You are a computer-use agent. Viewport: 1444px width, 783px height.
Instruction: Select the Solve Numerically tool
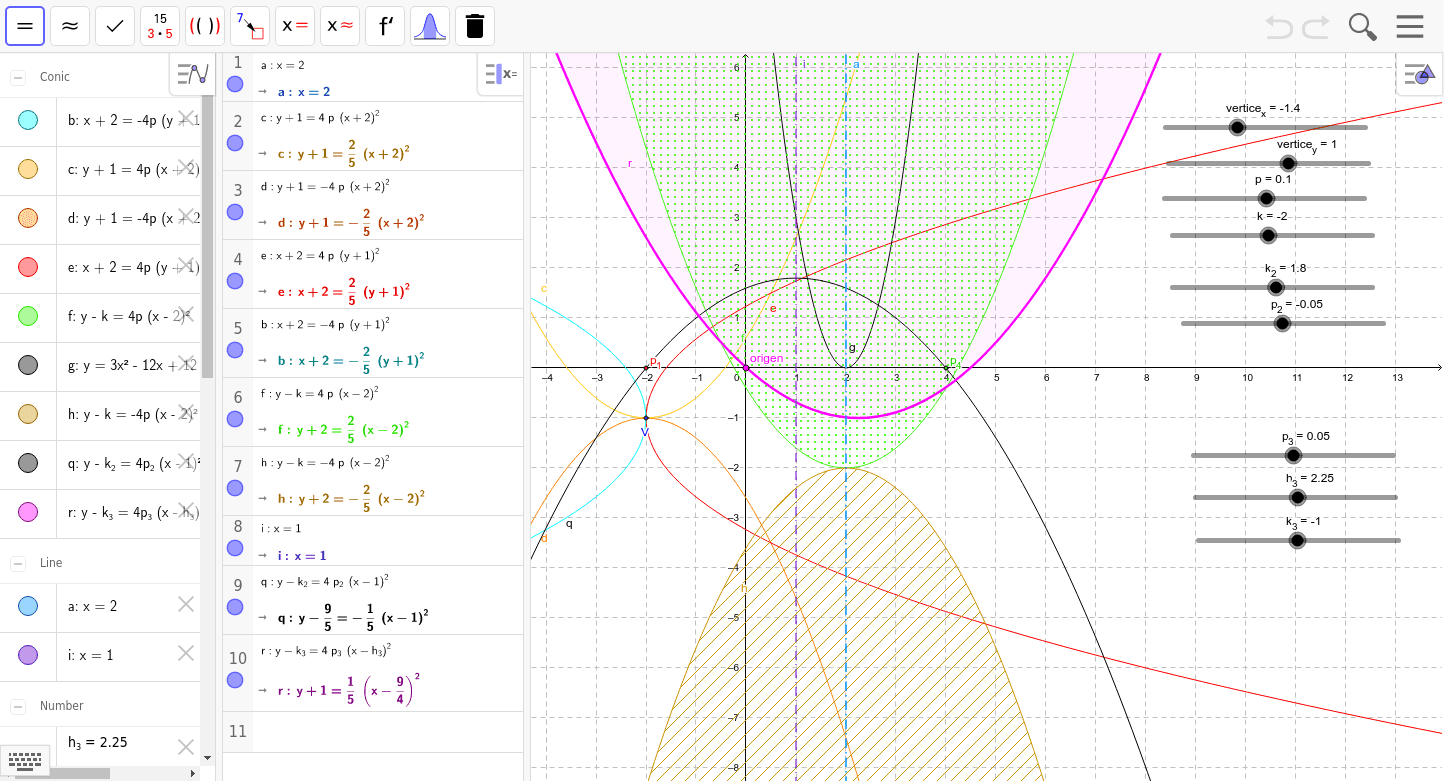340,26
